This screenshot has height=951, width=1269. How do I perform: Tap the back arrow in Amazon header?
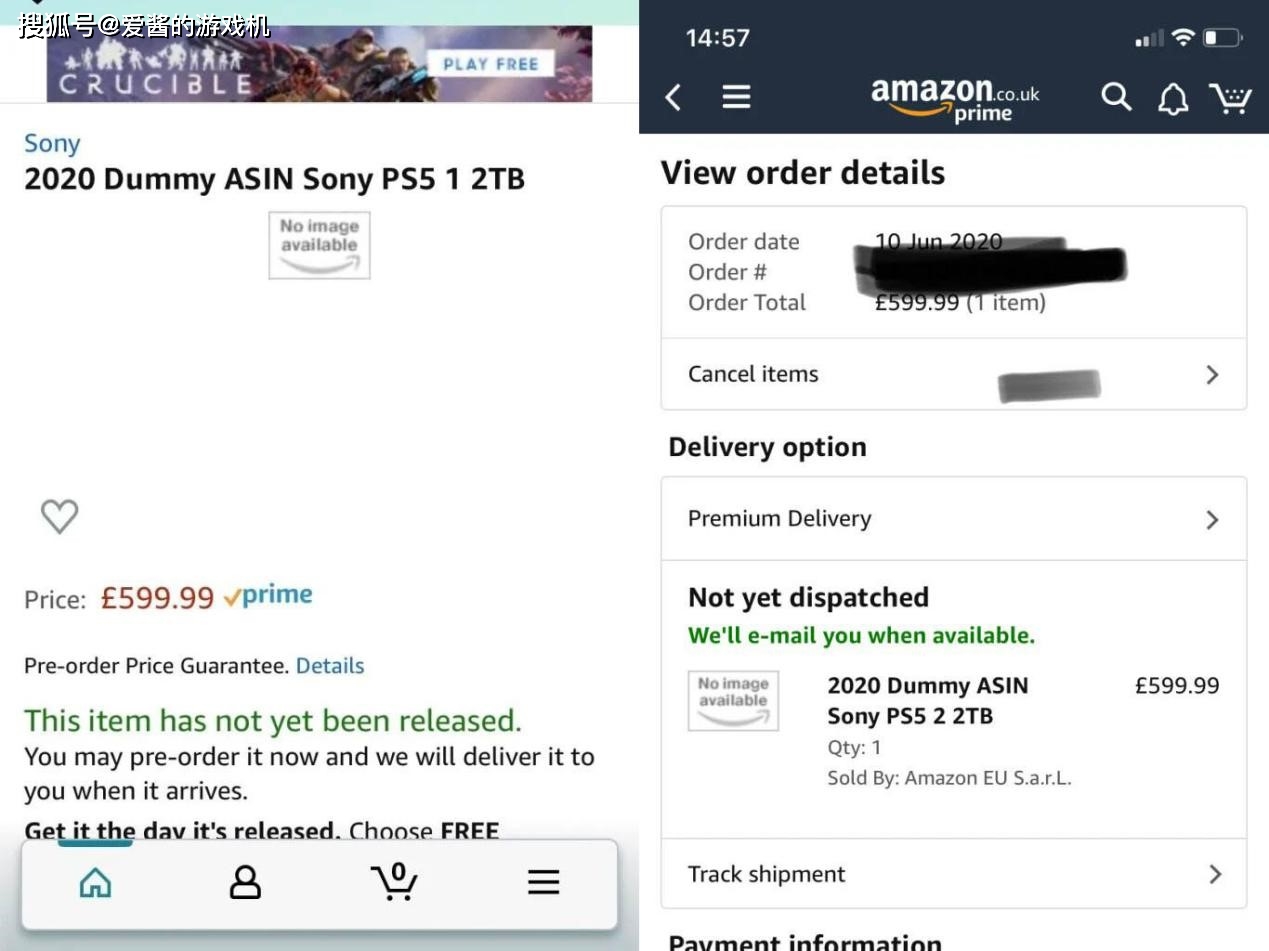(x=673, y=97)
